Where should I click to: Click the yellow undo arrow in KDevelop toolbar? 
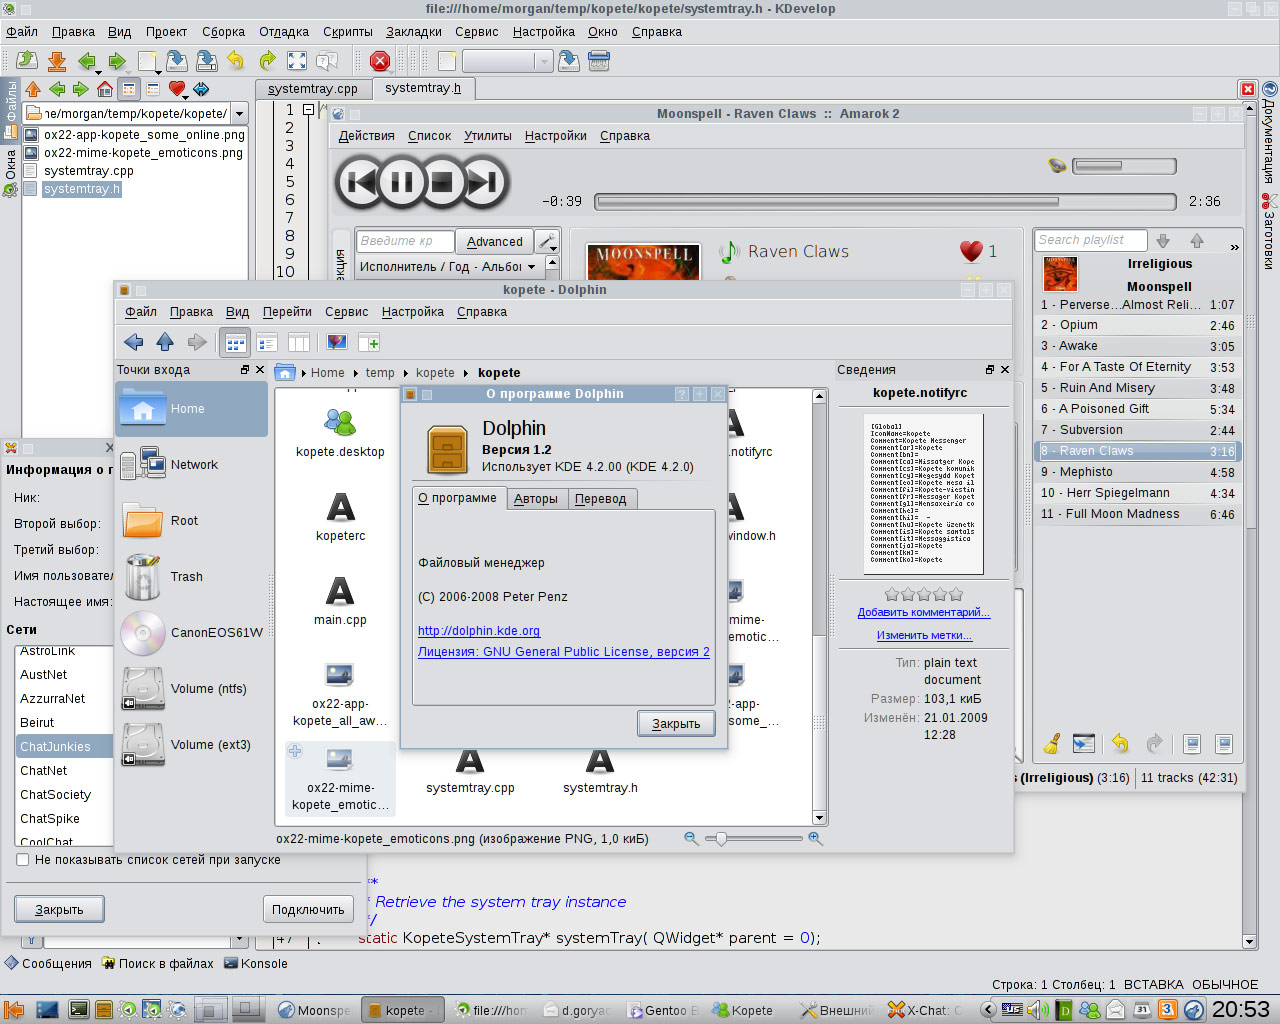(236, 61)
